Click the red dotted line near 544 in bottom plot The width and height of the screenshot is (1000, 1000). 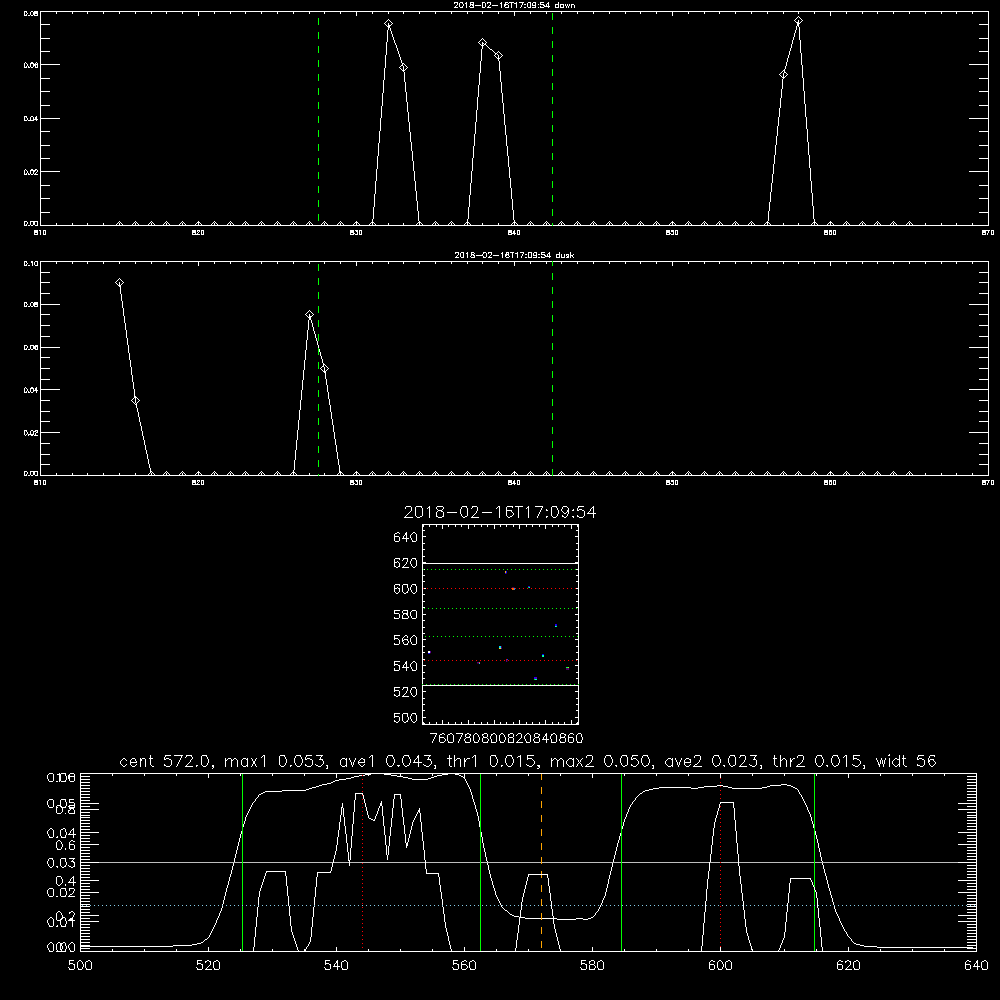tap(363, 861)
